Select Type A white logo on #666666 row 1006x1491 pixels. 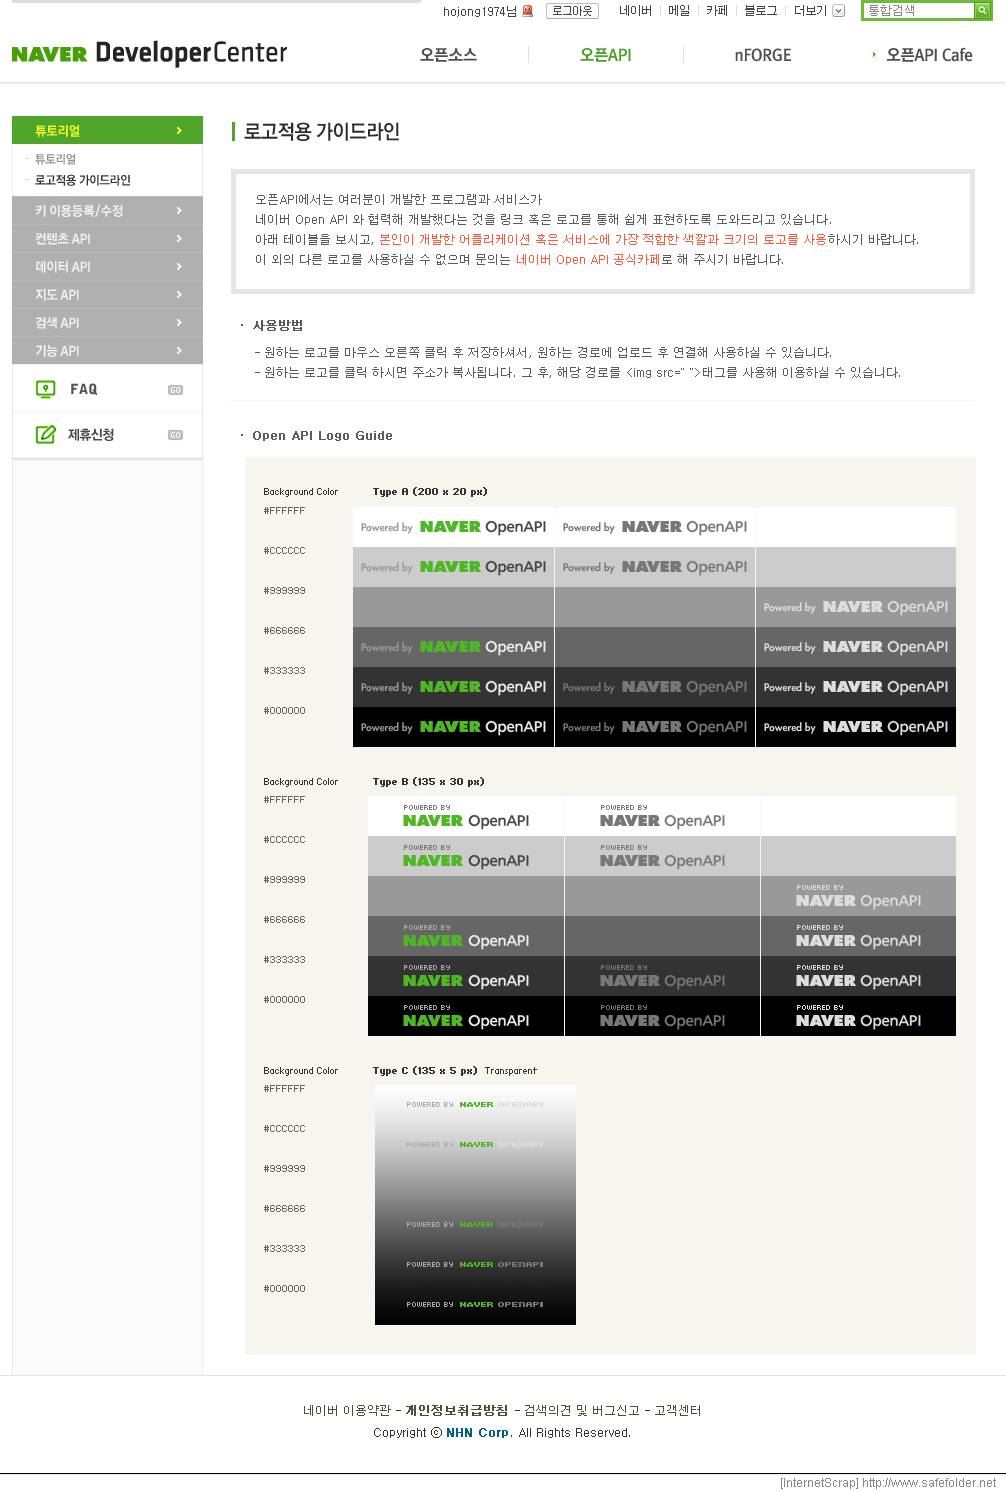coord(856,647)
